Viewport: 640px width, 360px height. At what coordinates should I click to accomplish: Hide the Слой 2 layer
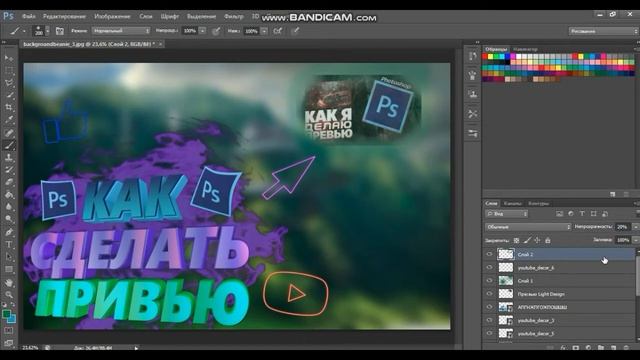489,254
